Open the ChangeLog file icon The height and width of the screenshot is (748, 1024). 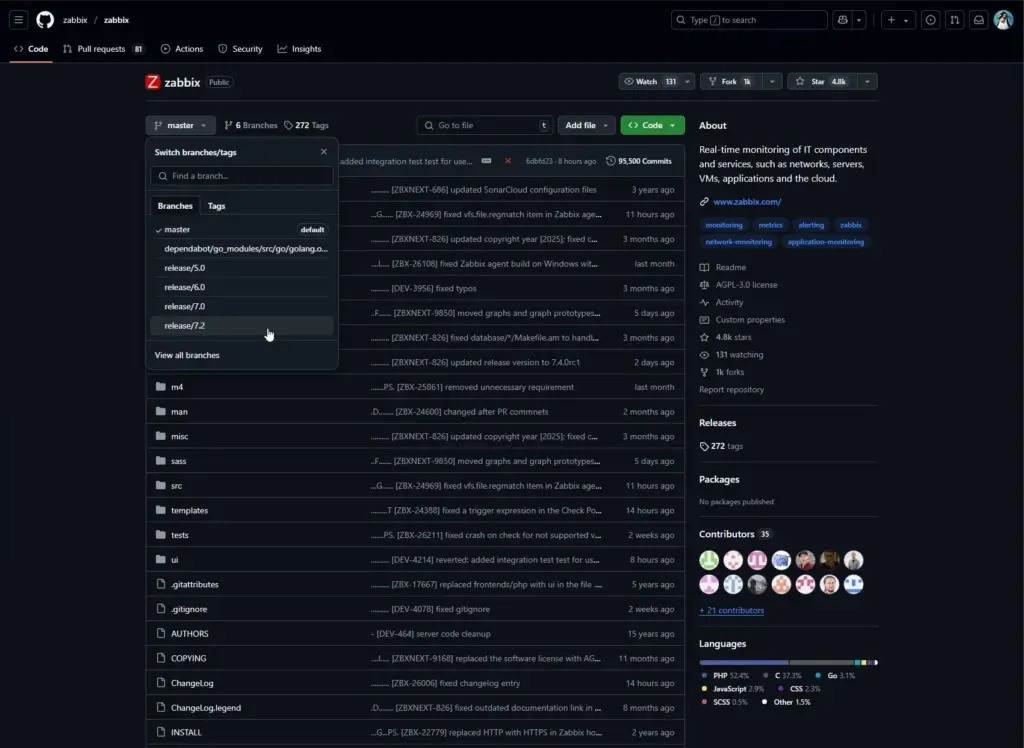161,683
